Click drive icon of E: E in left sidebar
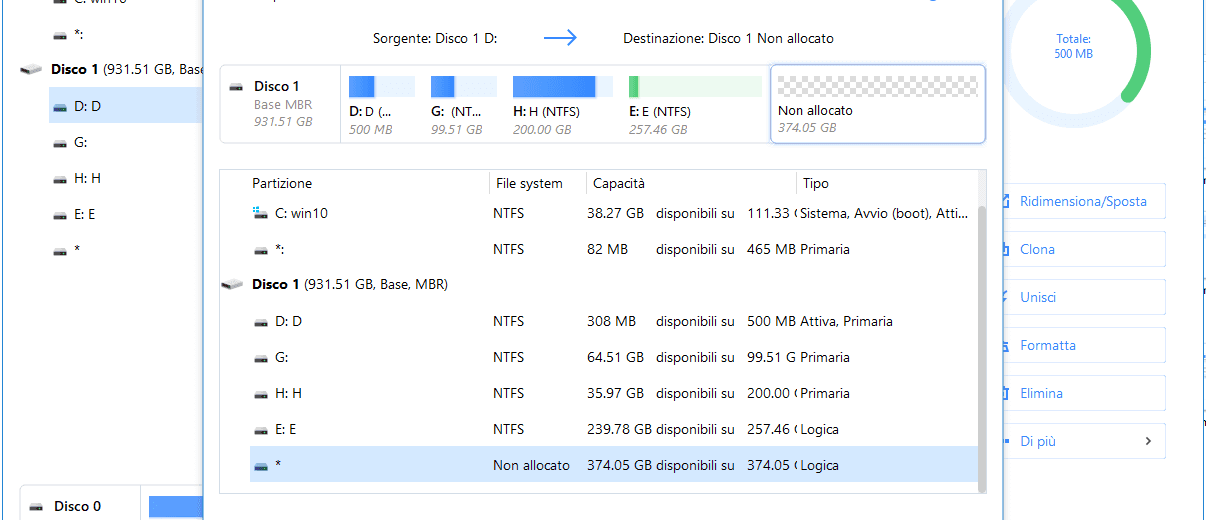 pos(60,214)
